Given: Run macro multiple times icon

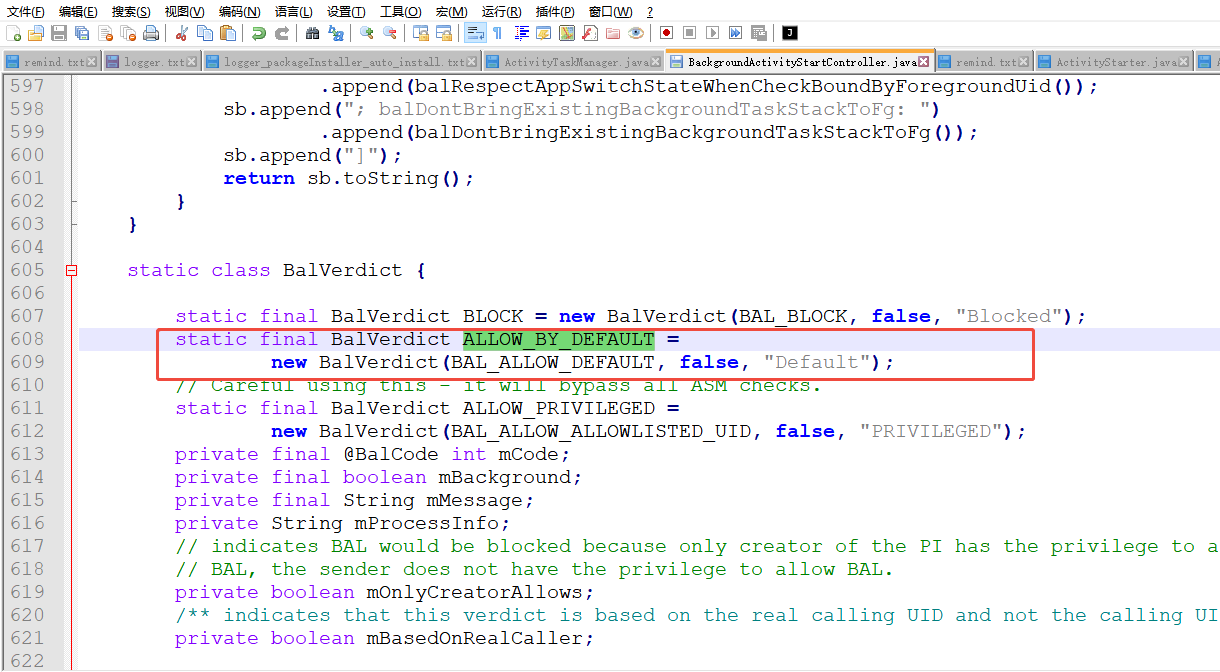Looking at the screenshot, I should [x=735, y=33].
